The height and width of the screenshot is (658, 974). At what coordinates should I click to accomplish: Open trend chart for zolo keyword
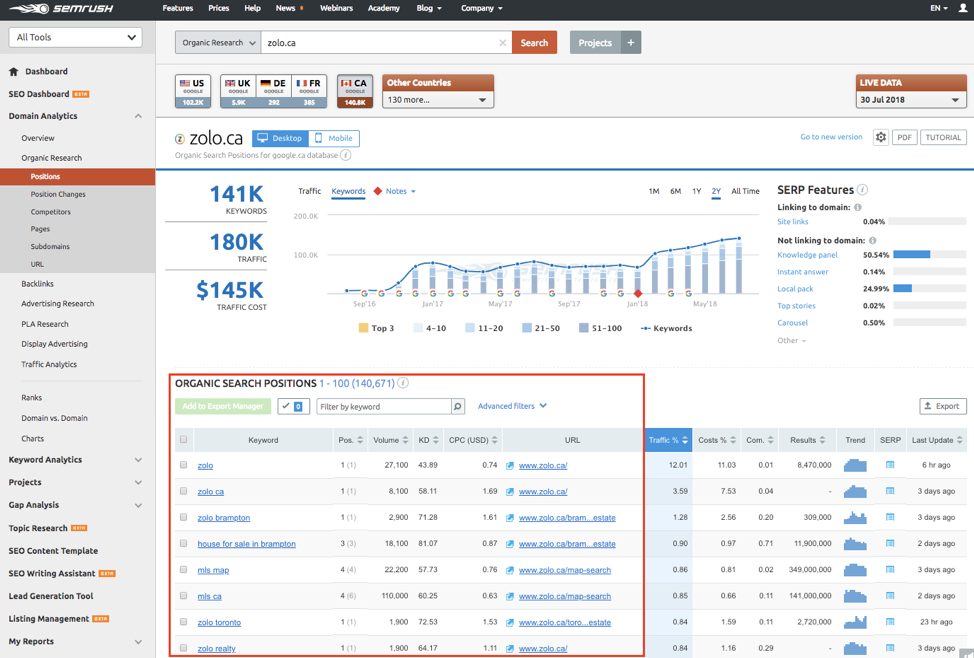point(855,465)
